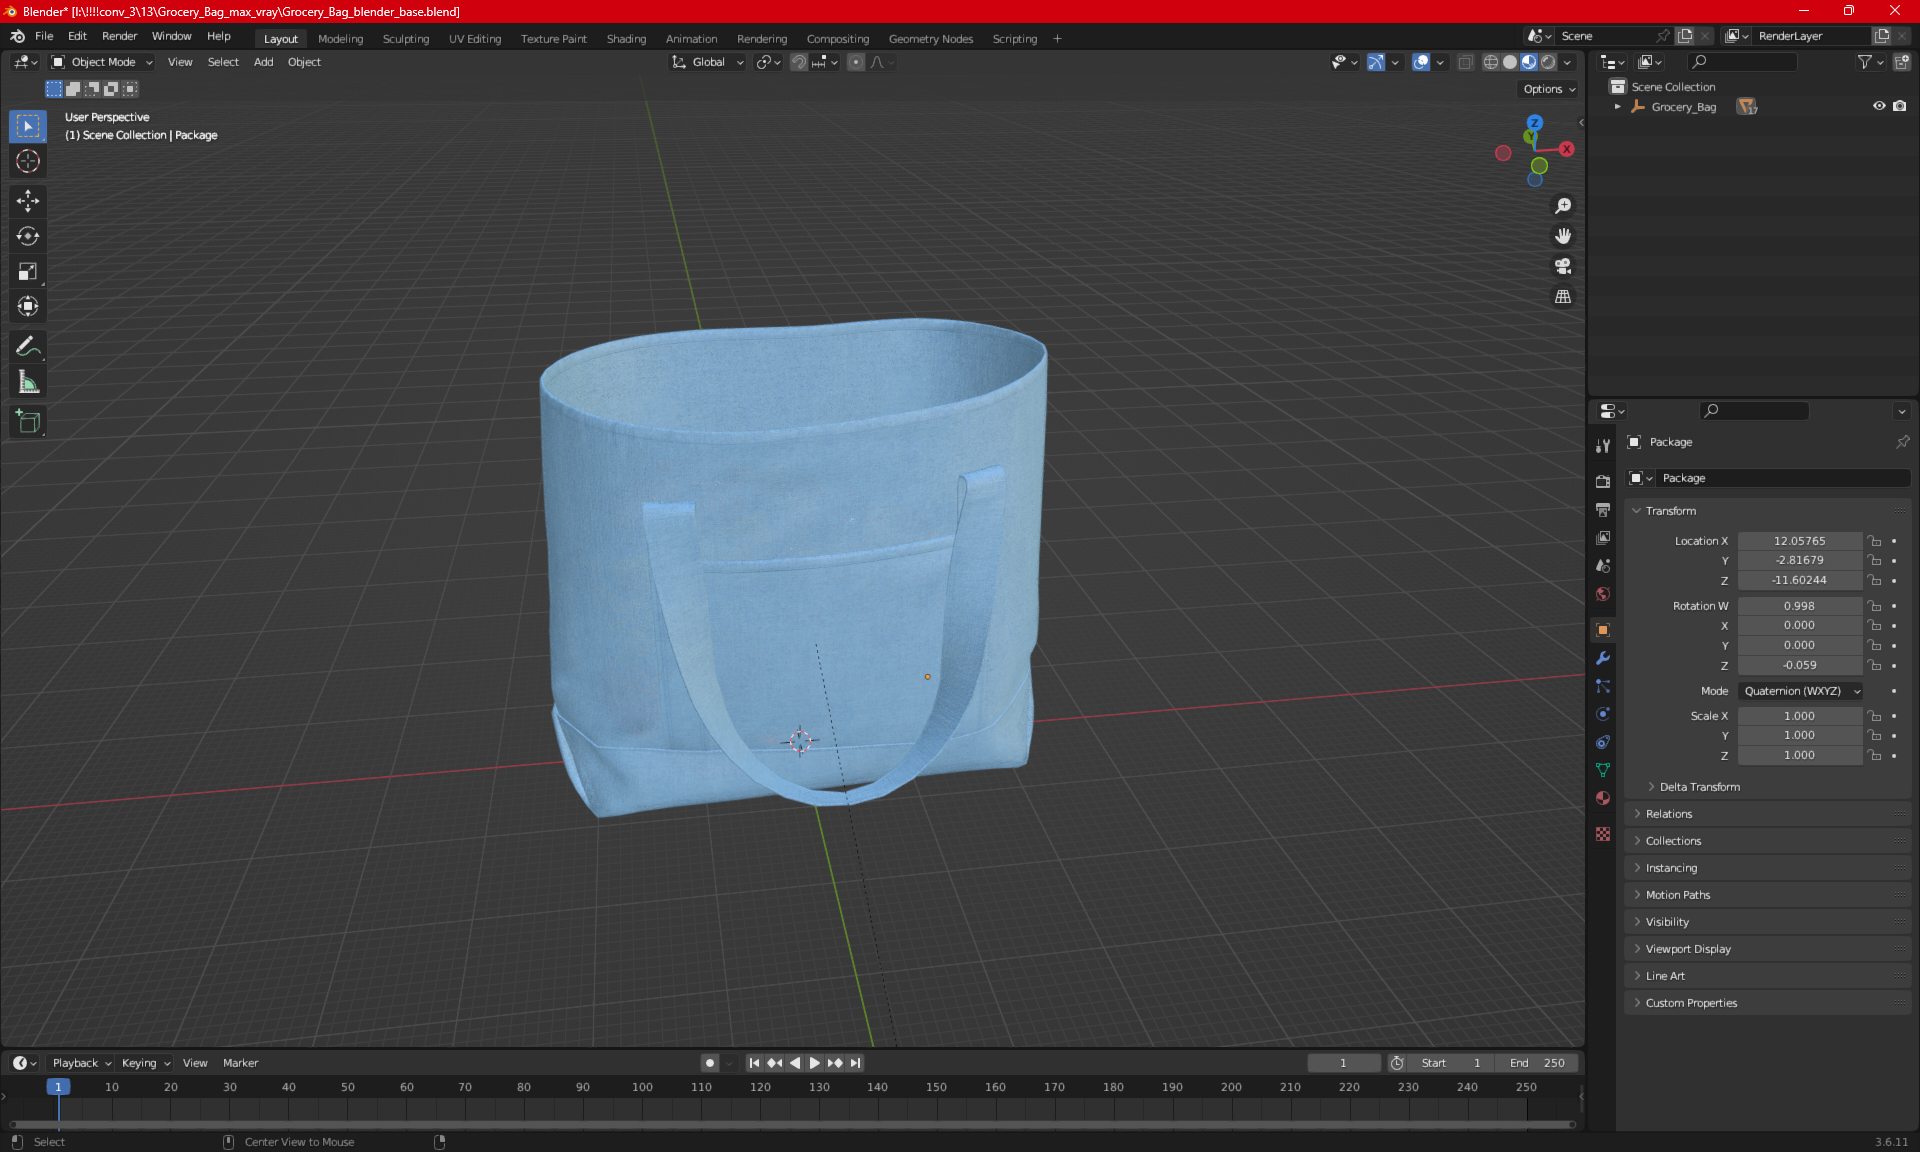
Task: Toggle X-ray mode in viewport header
Action: click(1465, 62)
